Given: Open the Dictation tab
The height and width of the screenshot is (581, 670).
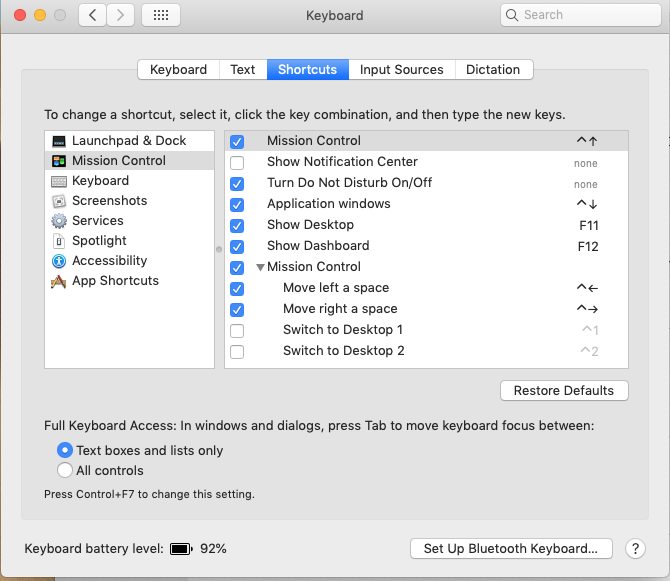Looking at the screenshot, I should [493, 70].
